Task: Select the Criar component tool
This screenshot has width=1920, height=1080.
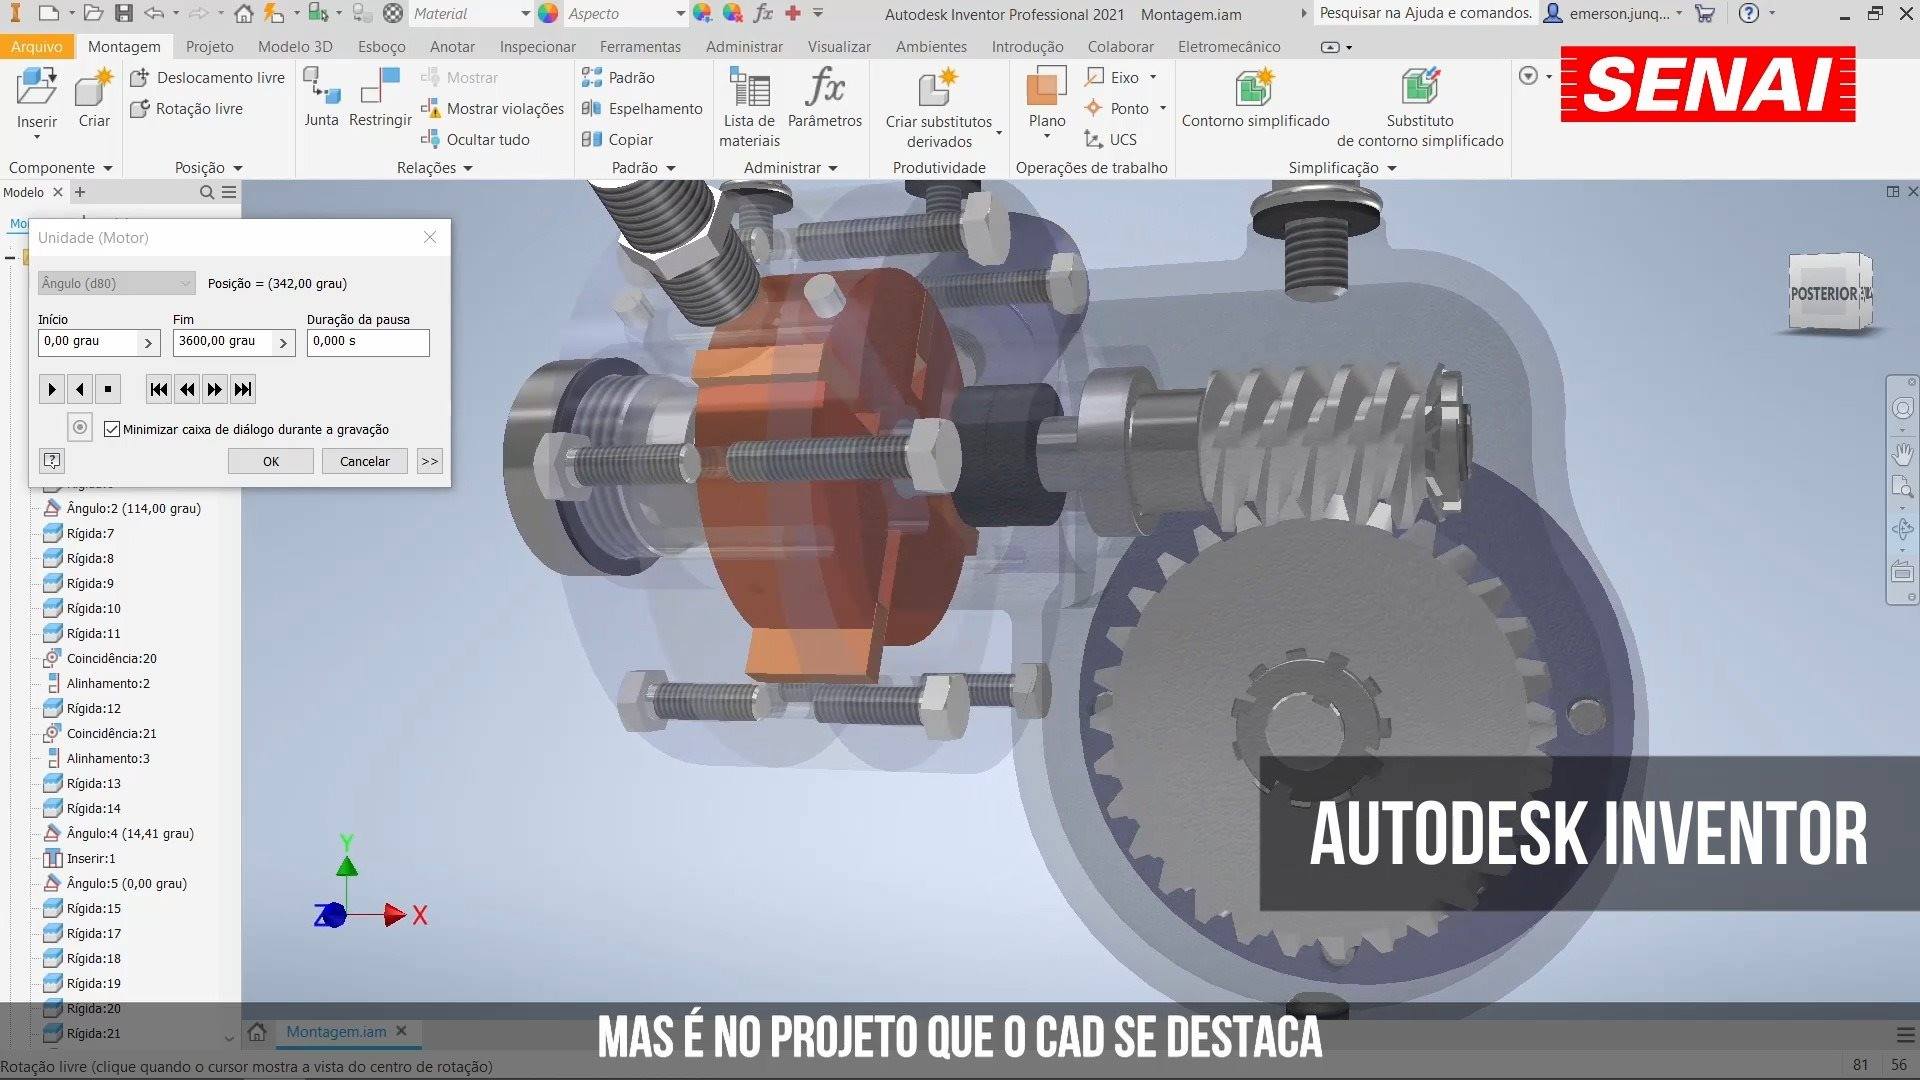Action: click(x=94, y=98)
